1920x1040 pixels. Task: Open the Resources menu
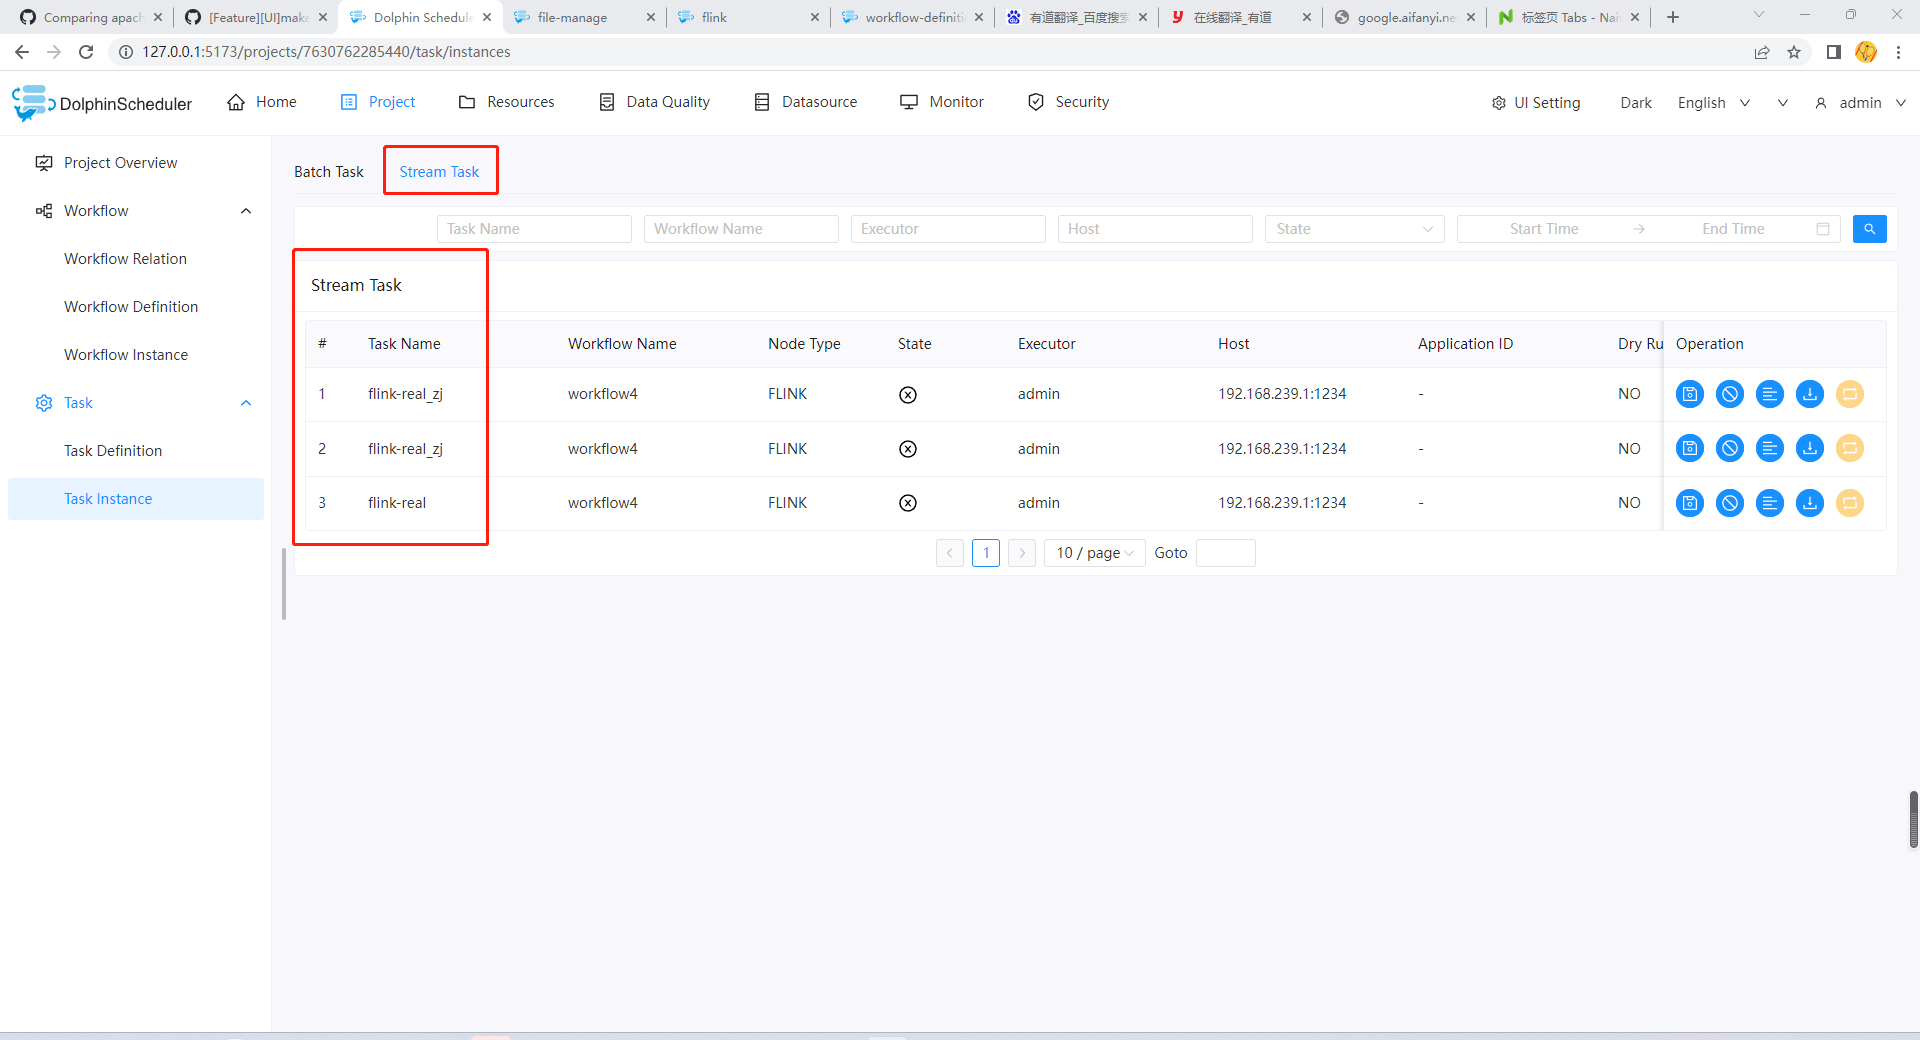(506, 102)
